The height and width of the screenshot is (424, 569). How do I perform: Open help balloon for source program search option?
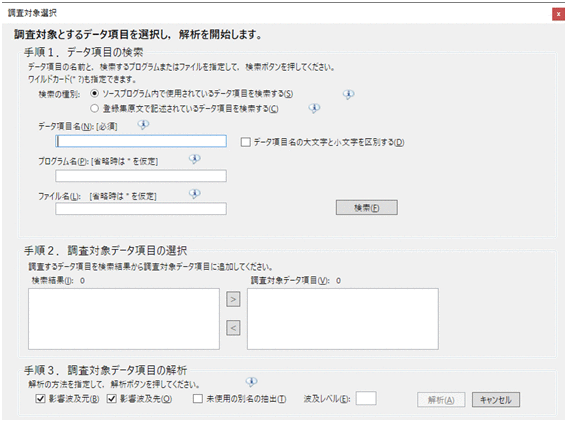coord(348,95)
